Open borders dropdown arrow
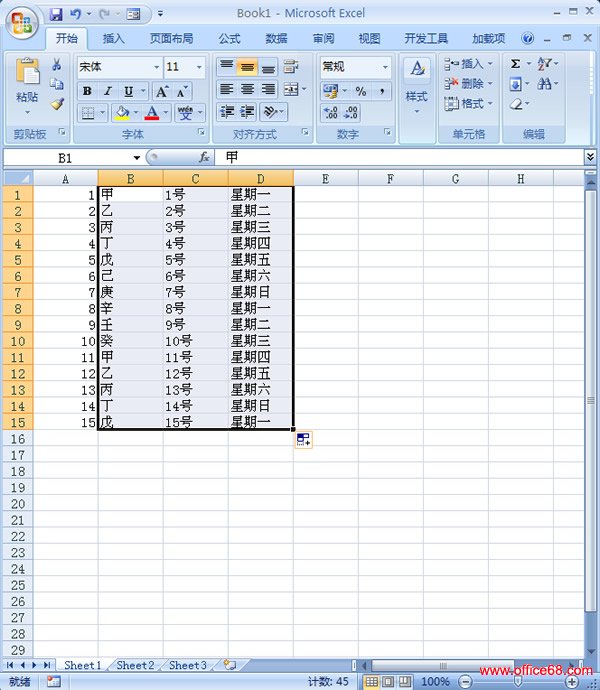 point(103,113)
